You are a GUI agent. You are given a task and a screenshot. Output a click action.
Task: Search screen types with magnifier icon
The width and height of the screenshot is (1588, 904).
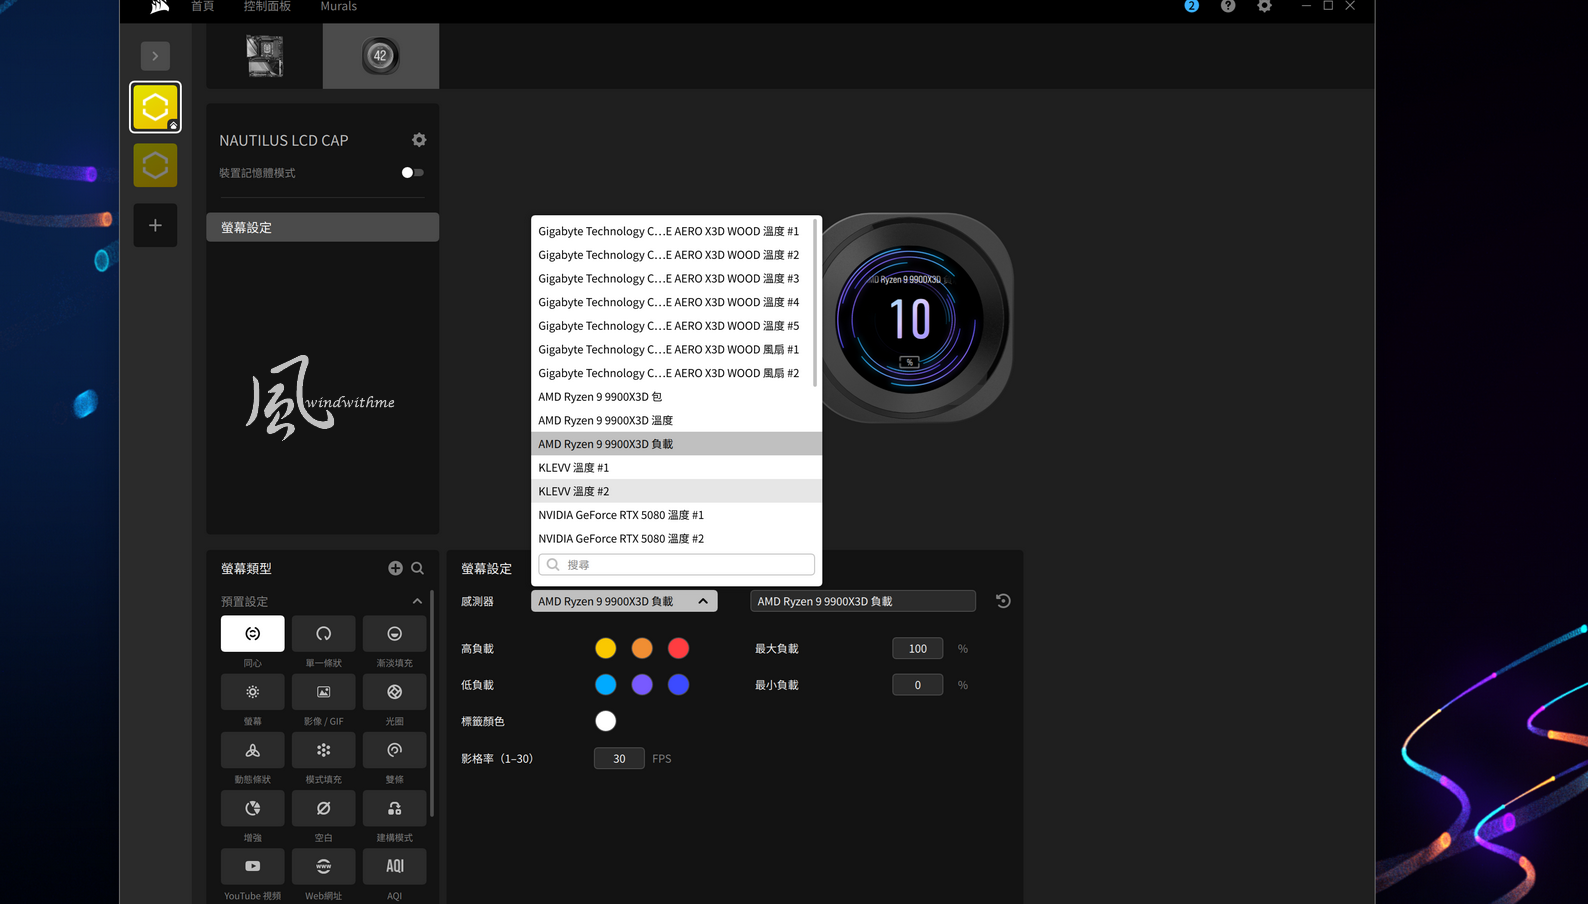418,568
